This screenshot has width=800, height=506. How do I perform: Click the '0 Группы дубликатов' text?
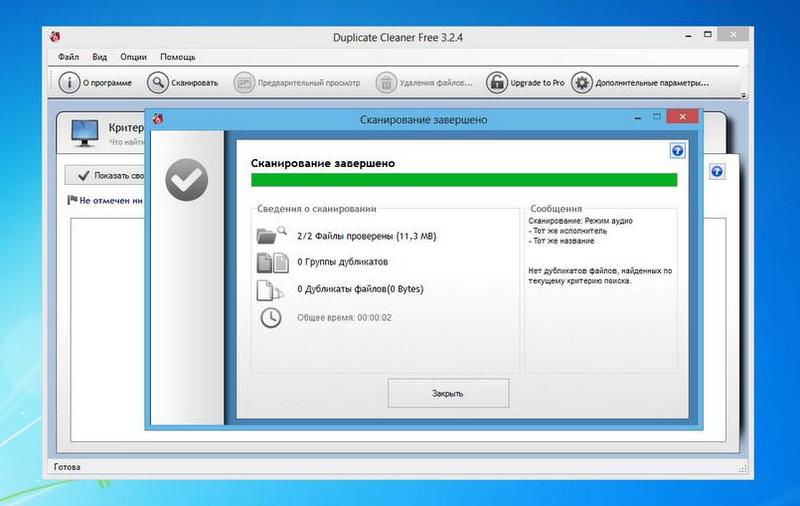pos(342,262)
